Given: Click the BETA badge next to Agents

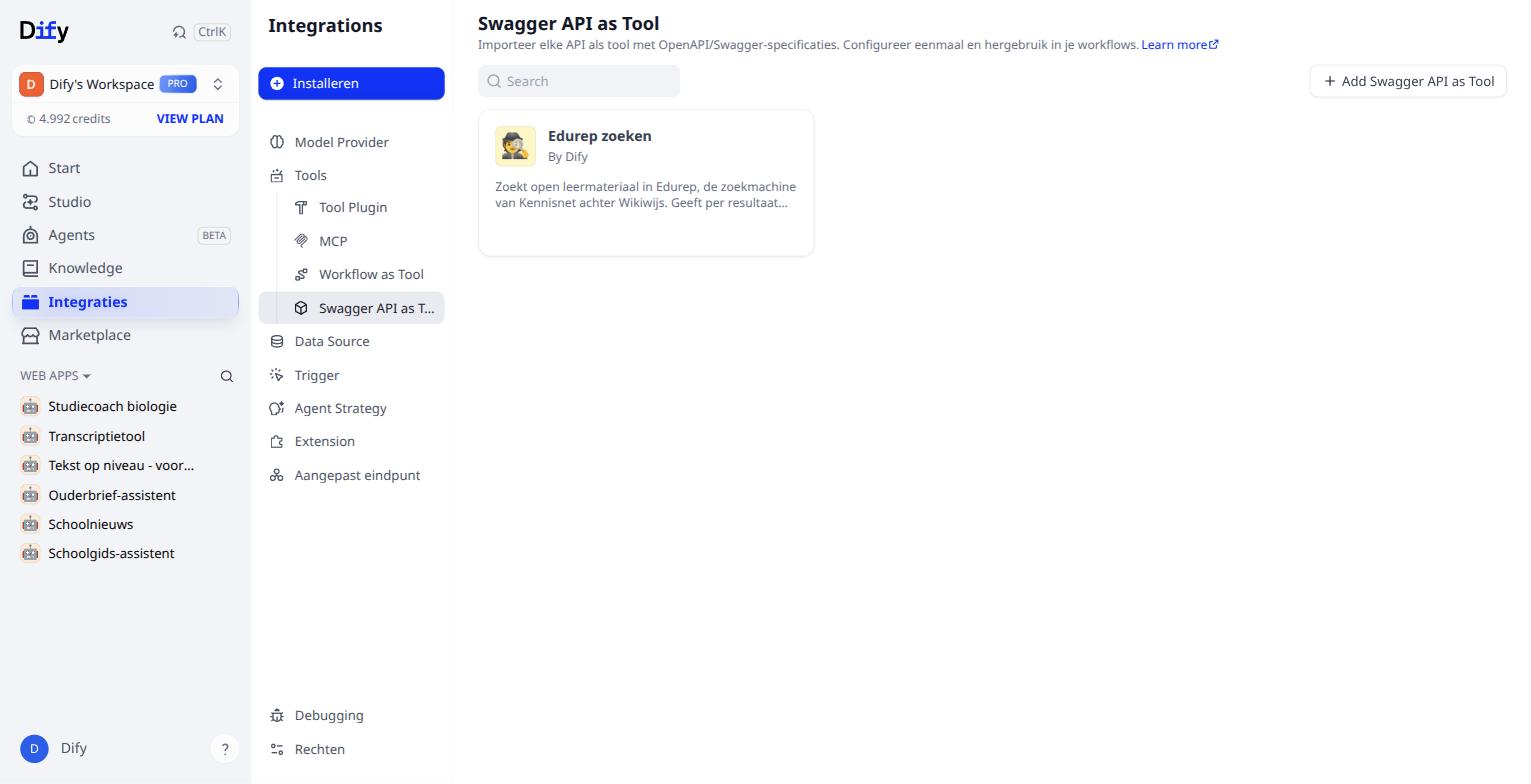Looking at the screenshot, I should point(214,236).
